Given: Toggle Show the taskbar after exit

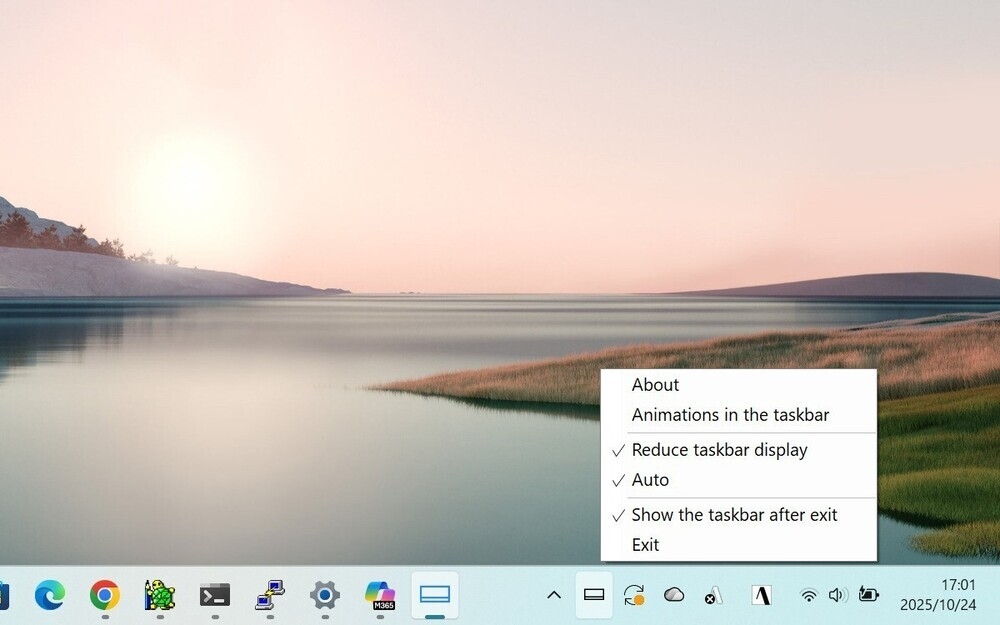Looking at the screenshot, I should (739, 515).
